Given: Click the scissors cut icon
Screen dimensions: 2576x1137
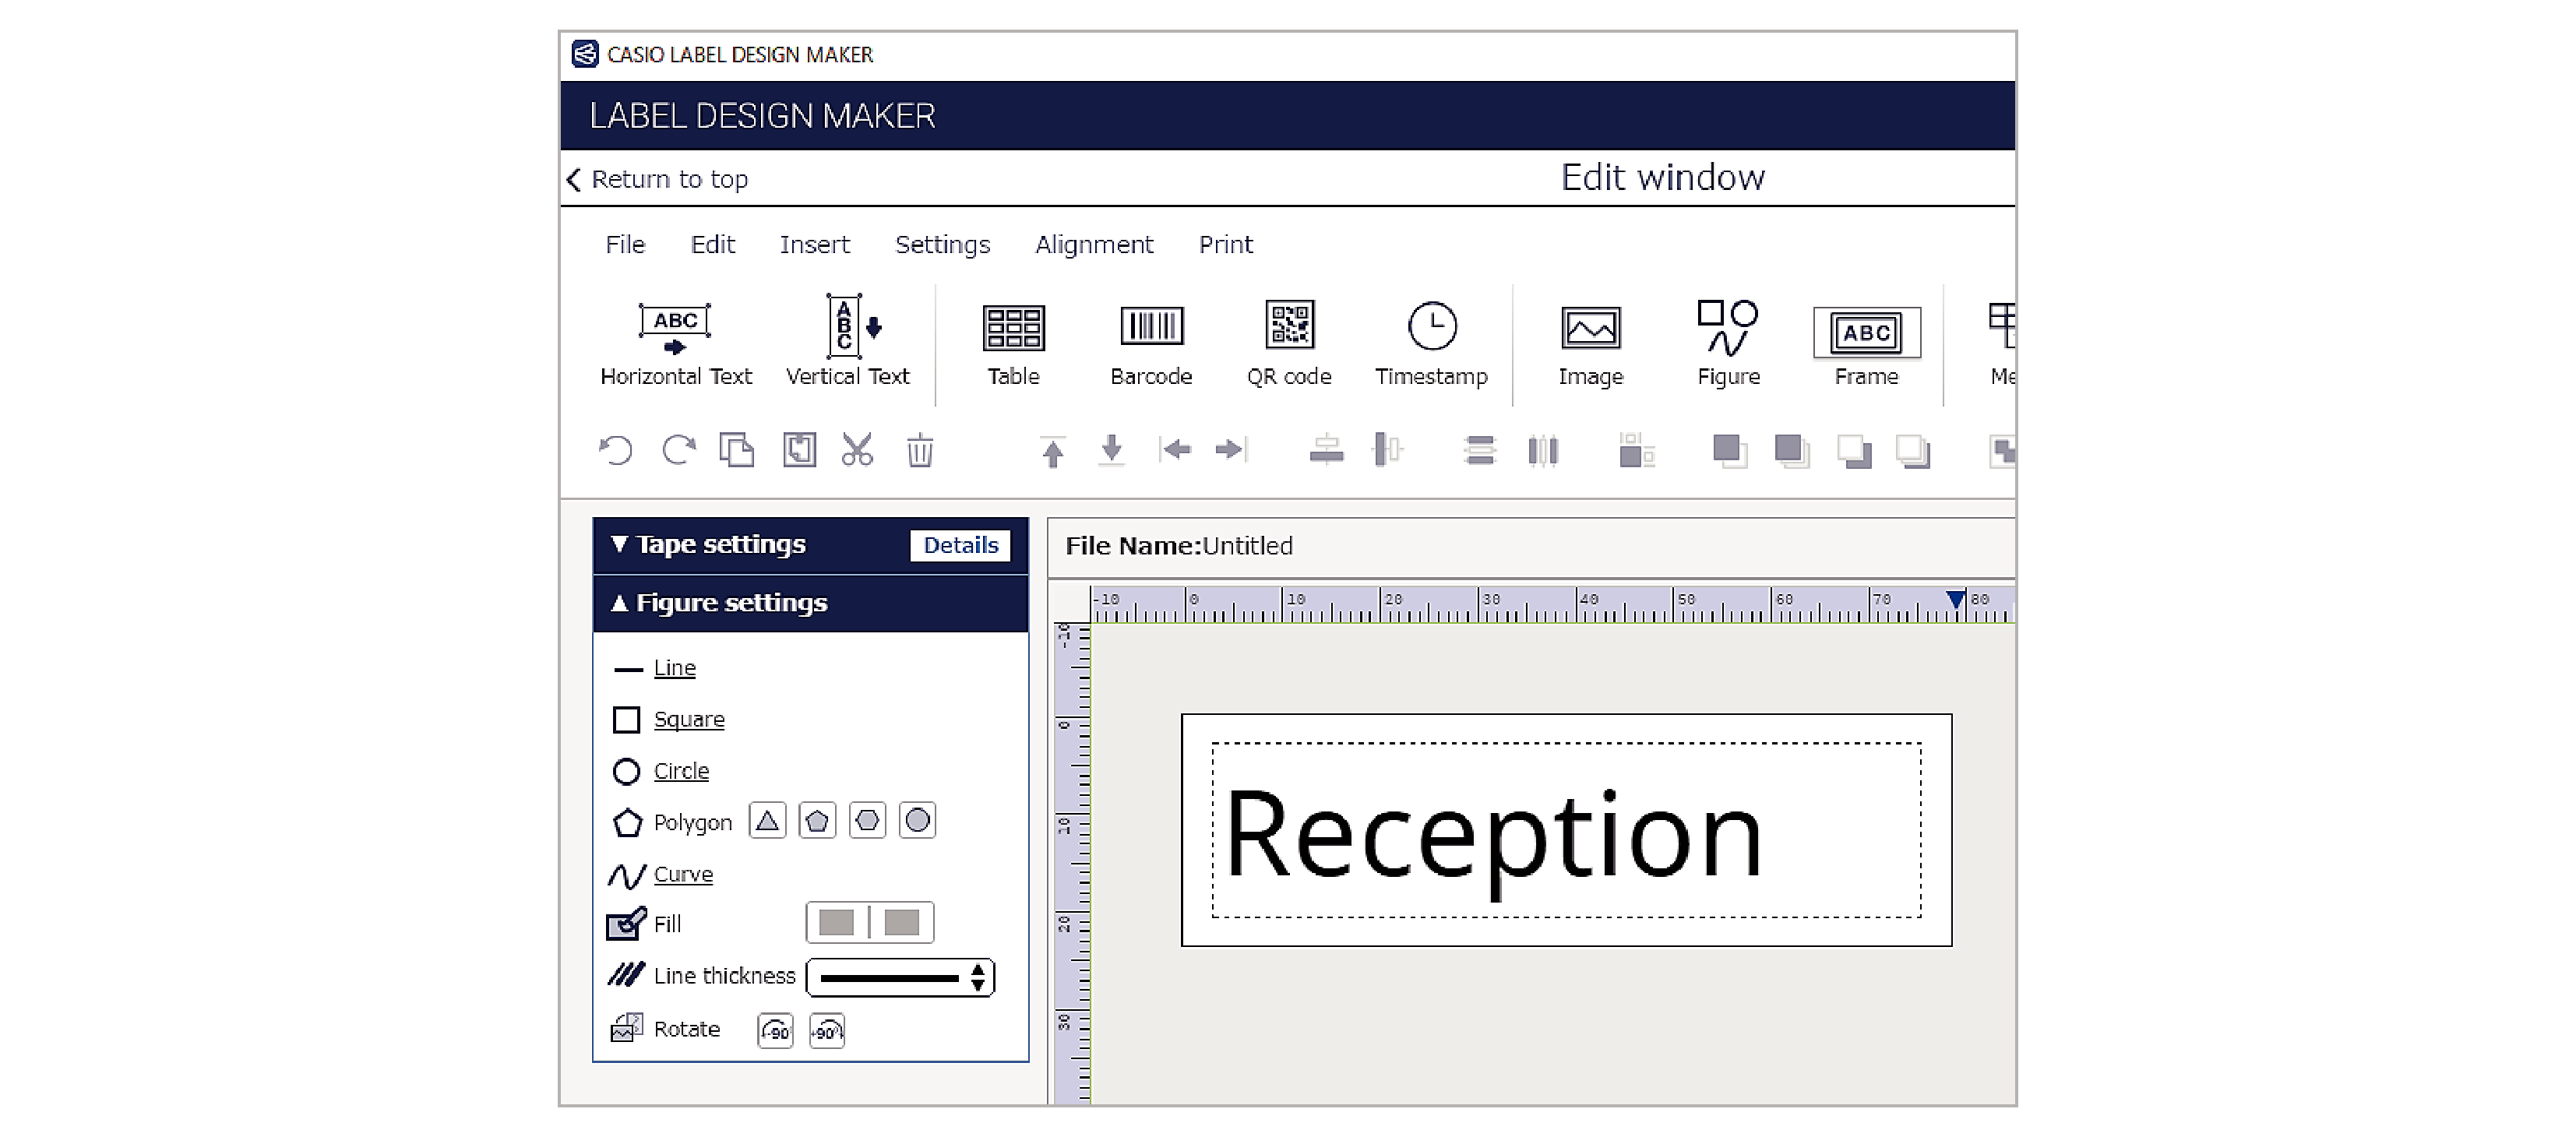Looking at the screenshot, I should [x=858, y=450].
